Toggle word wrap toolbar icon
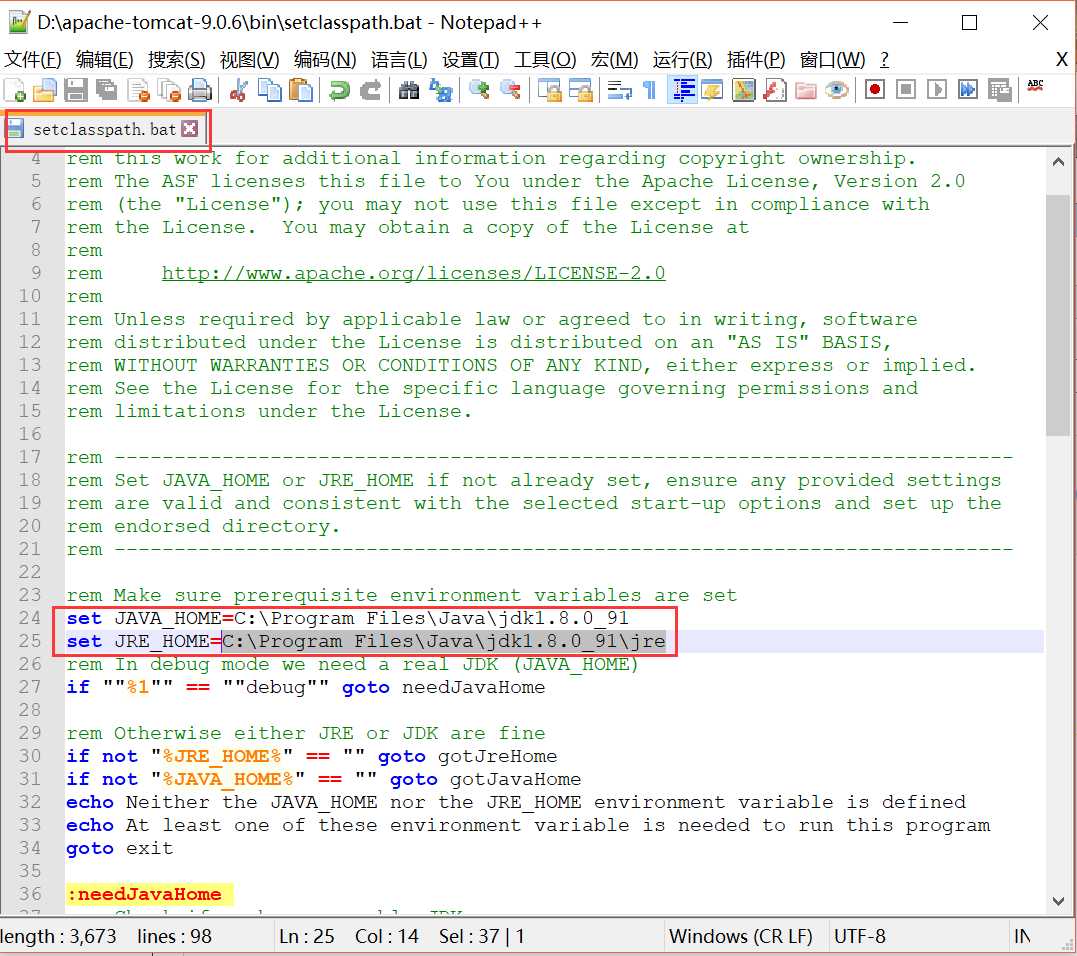The width and height of the screenshot is (1077, 956). pyautogui.click(x=620, y=90)
